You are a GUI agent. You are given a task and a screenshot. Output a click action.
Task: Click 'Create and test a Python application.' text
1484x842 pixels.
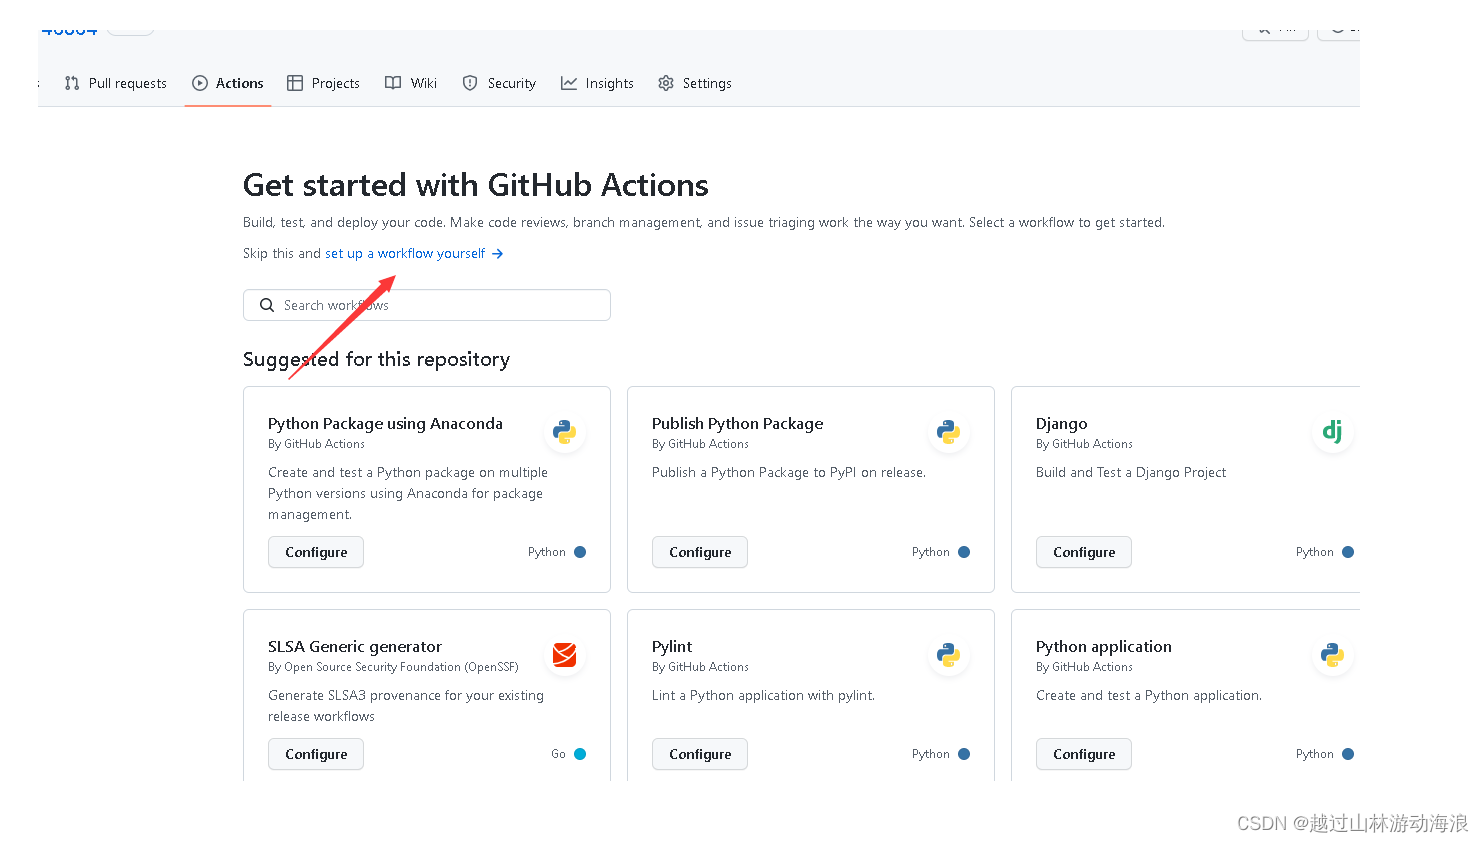[x=1149, y=695]
